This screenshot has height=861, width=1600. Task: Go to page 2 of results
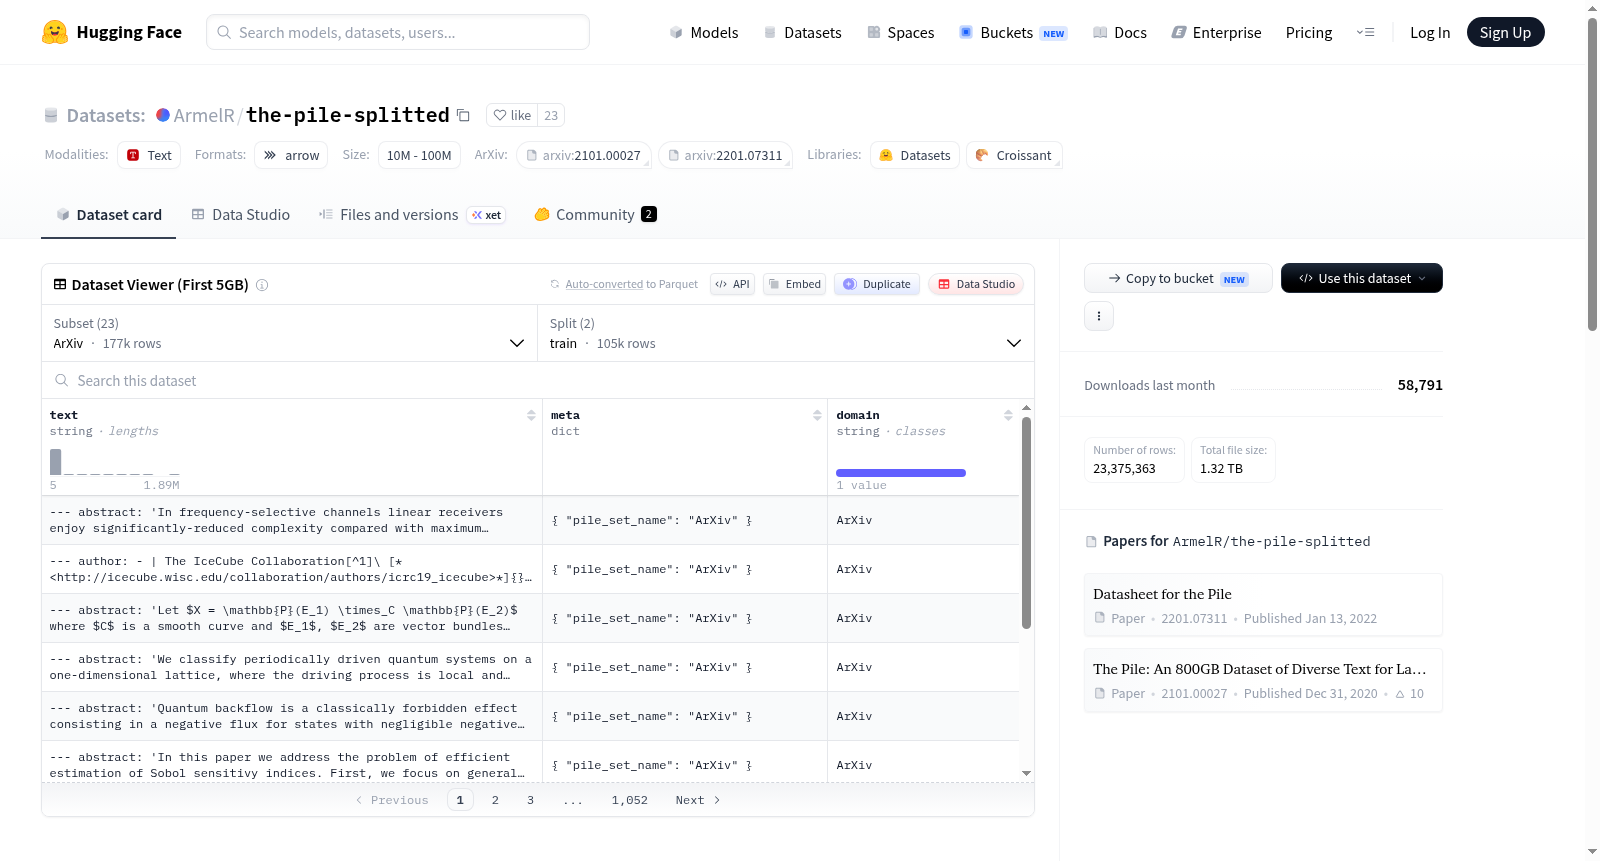click(x=495, y=800)
